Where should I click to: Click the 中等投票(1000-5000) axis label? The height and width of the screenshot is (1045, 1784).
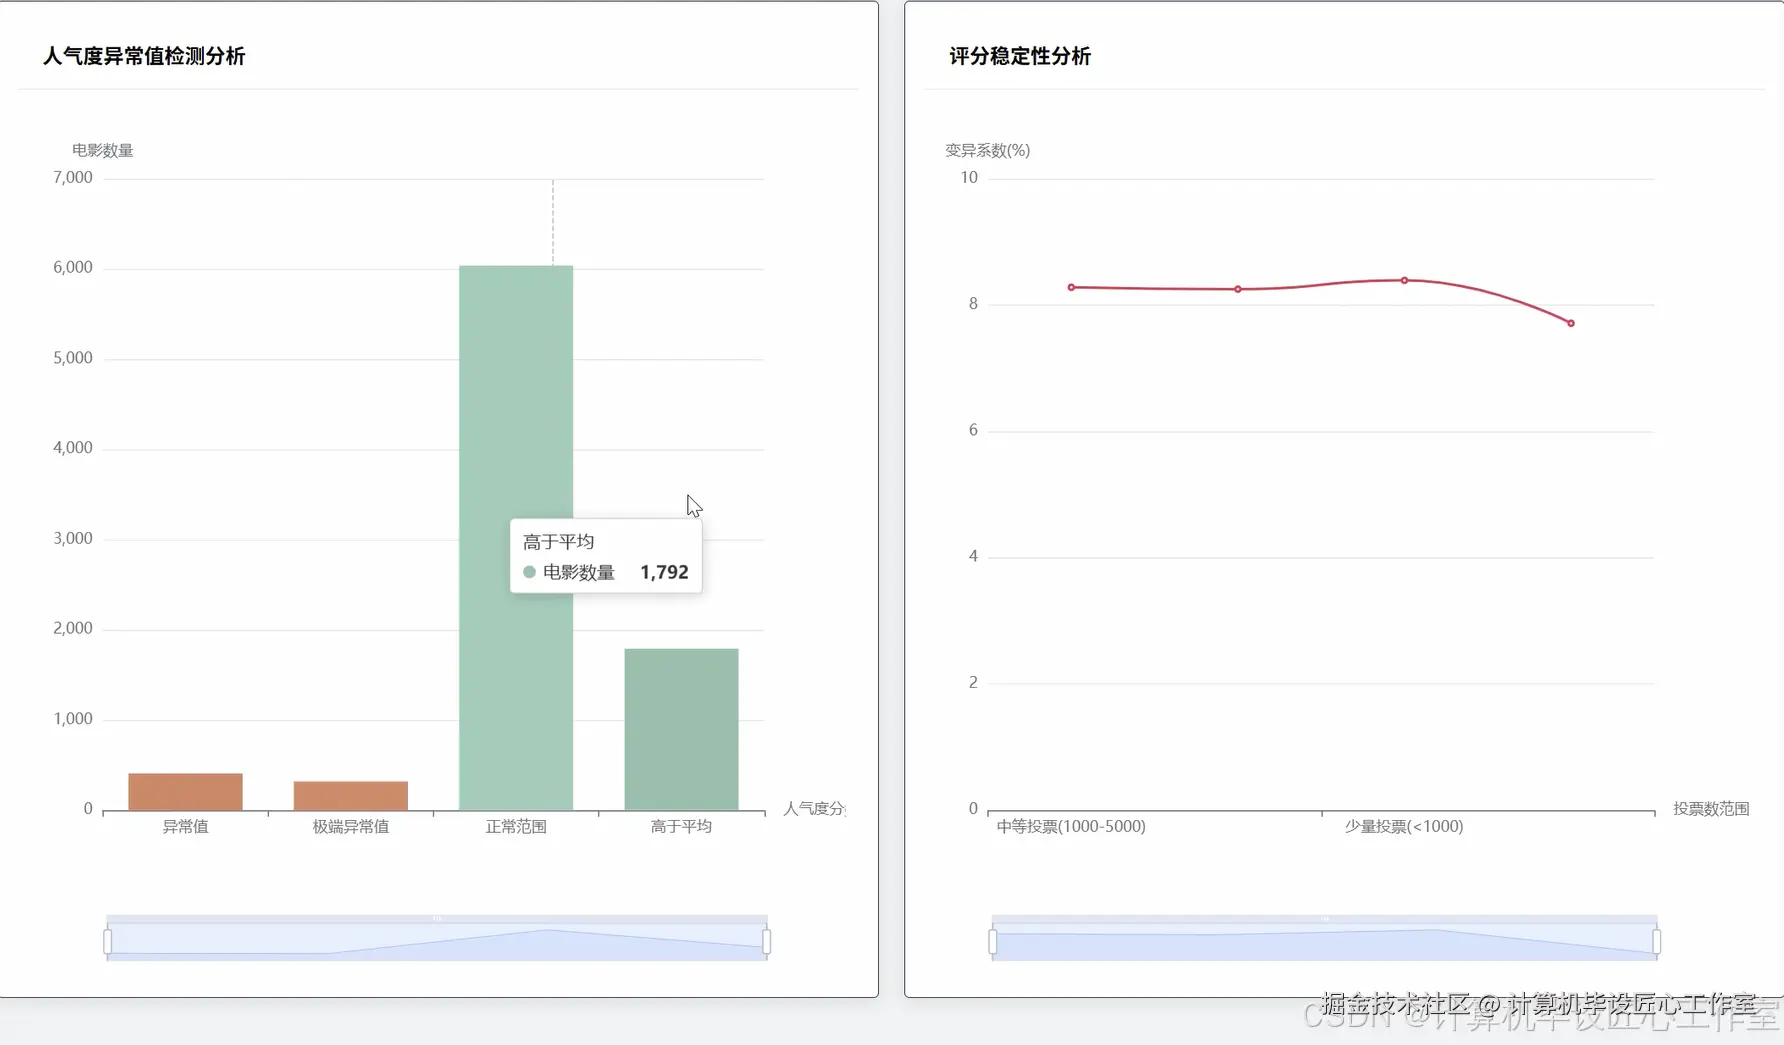tap(1071, 826)
